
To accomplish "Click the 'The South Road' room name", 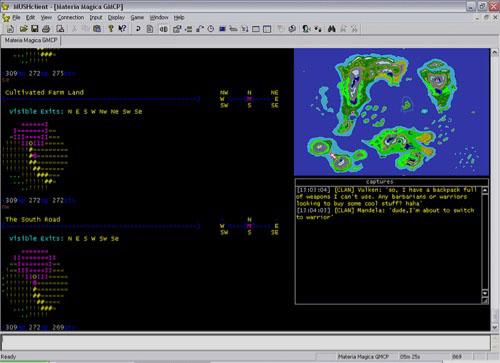I will (33, 219).
